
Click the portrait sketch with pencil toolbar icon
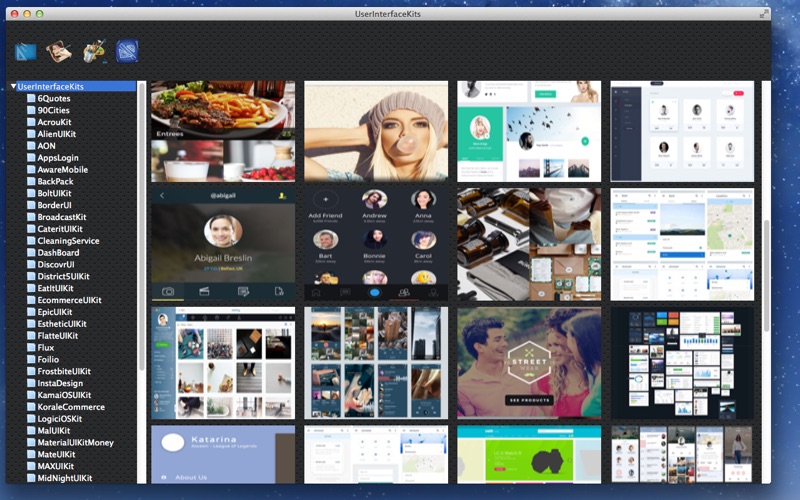point(59,52)
